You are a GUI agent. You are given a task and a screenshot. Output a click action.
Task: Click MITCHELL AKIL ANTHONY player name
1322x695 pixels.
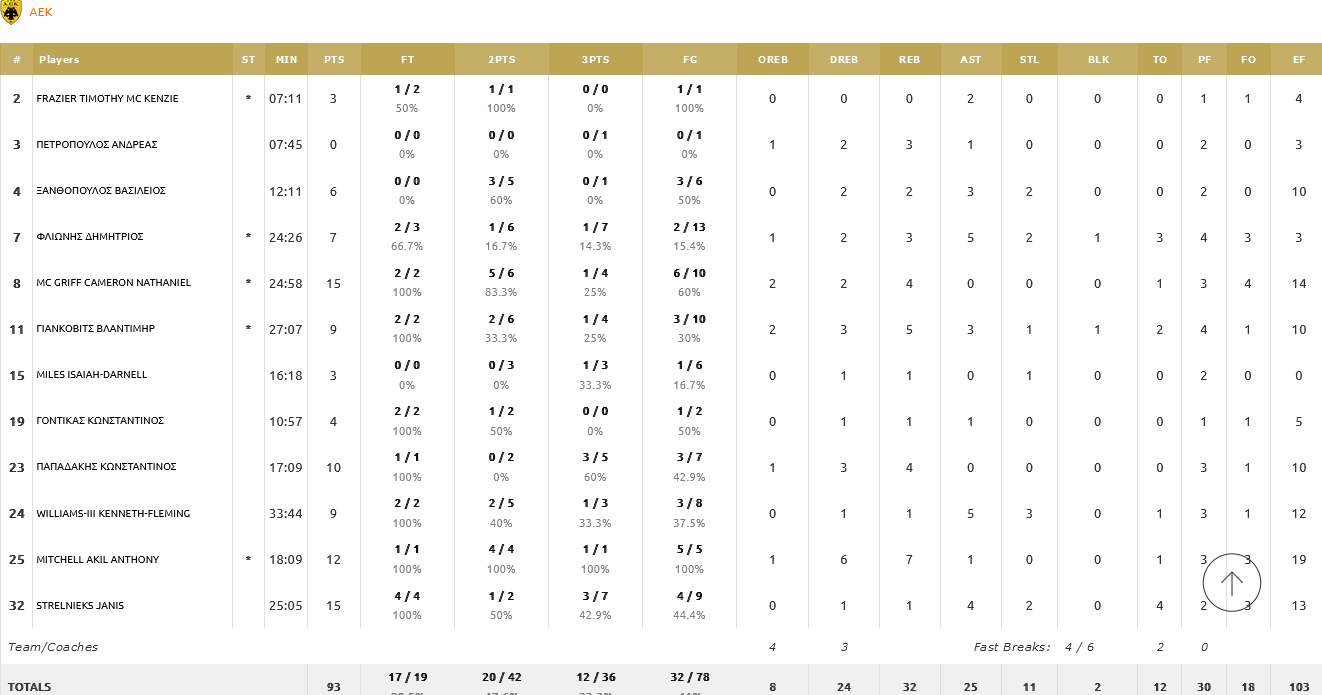pyautogui.click(x=97, y=560)
